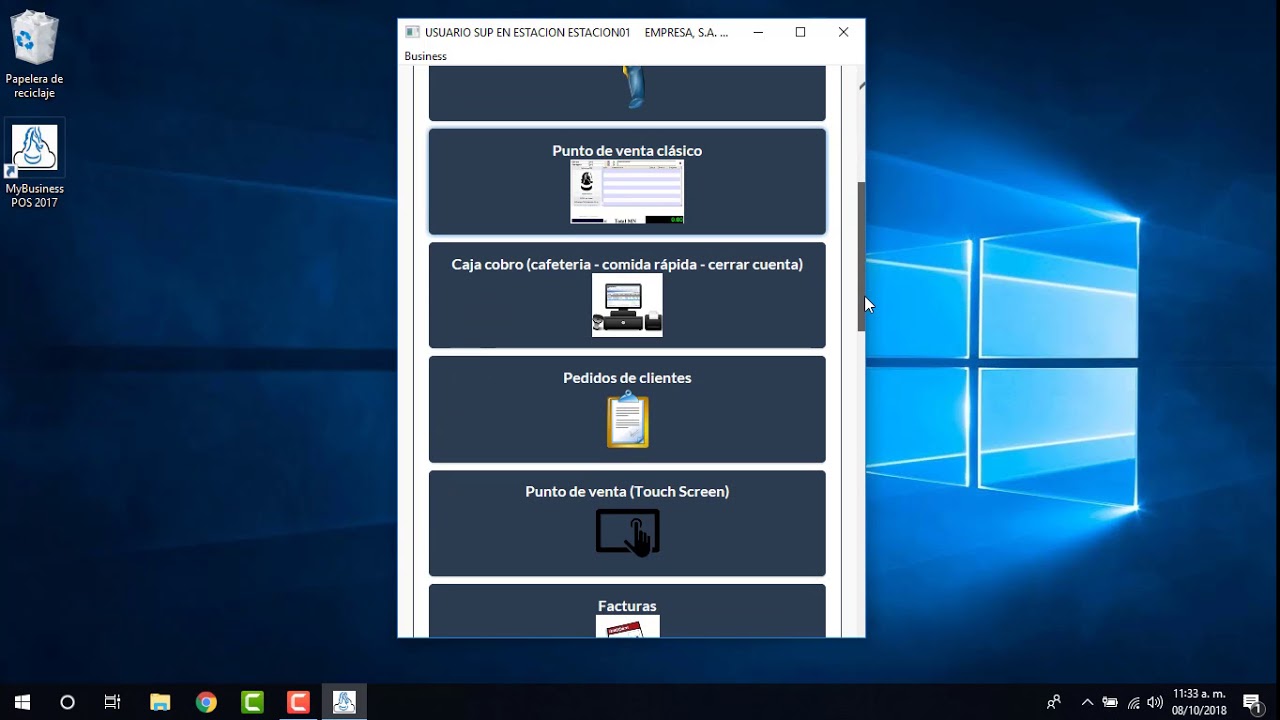Open the network Wi-Fi tray icon
Image resolution: width=1280 pixels, height=720 pixels.
point(1134,702)
